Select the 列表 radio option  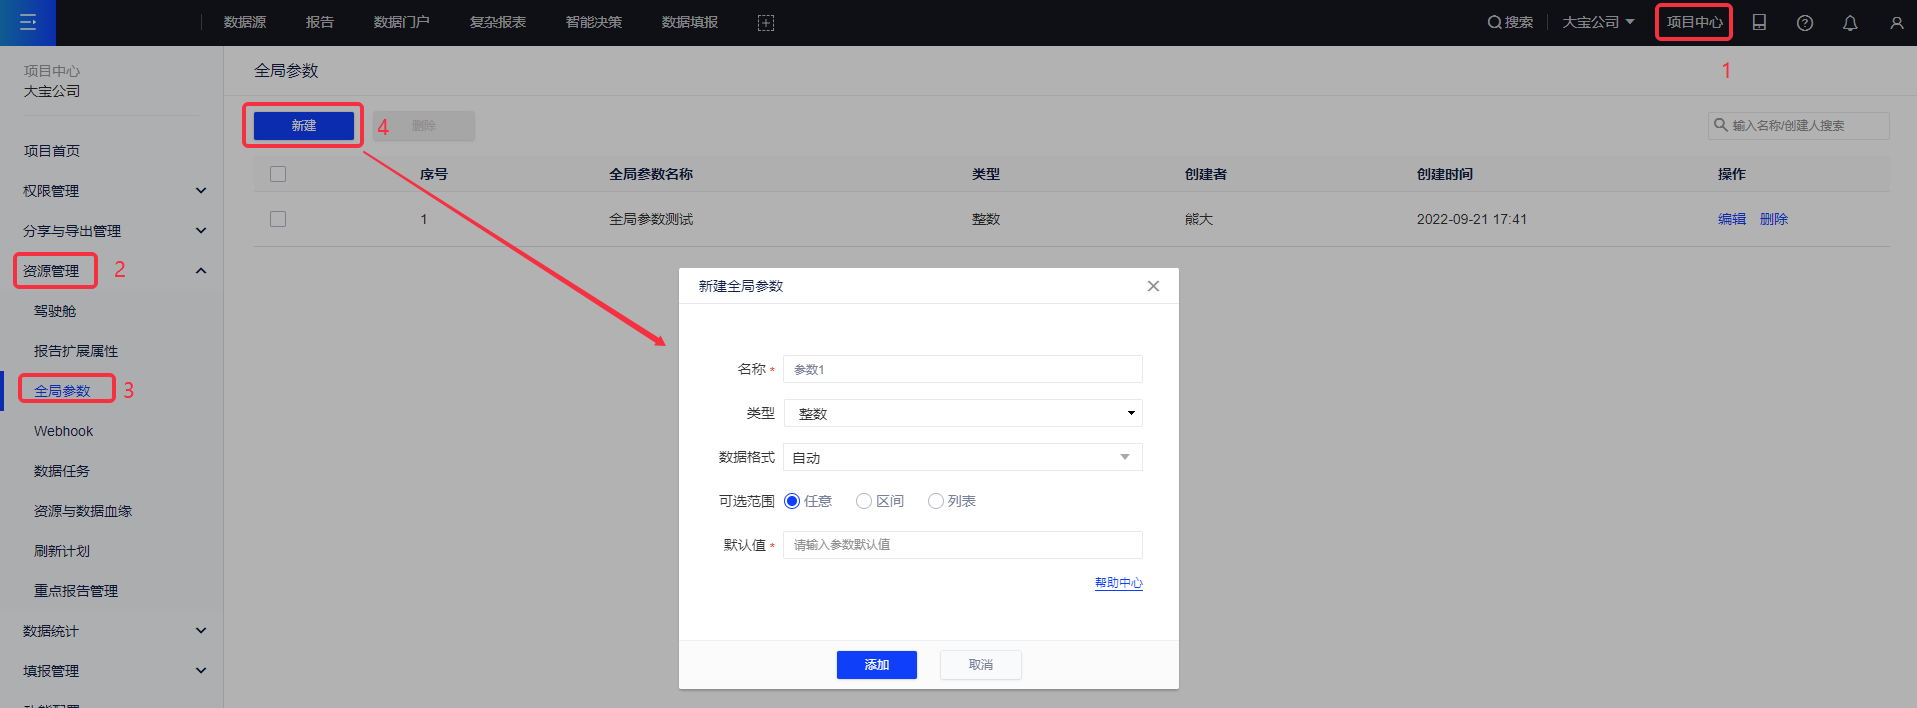coord(936,501)
